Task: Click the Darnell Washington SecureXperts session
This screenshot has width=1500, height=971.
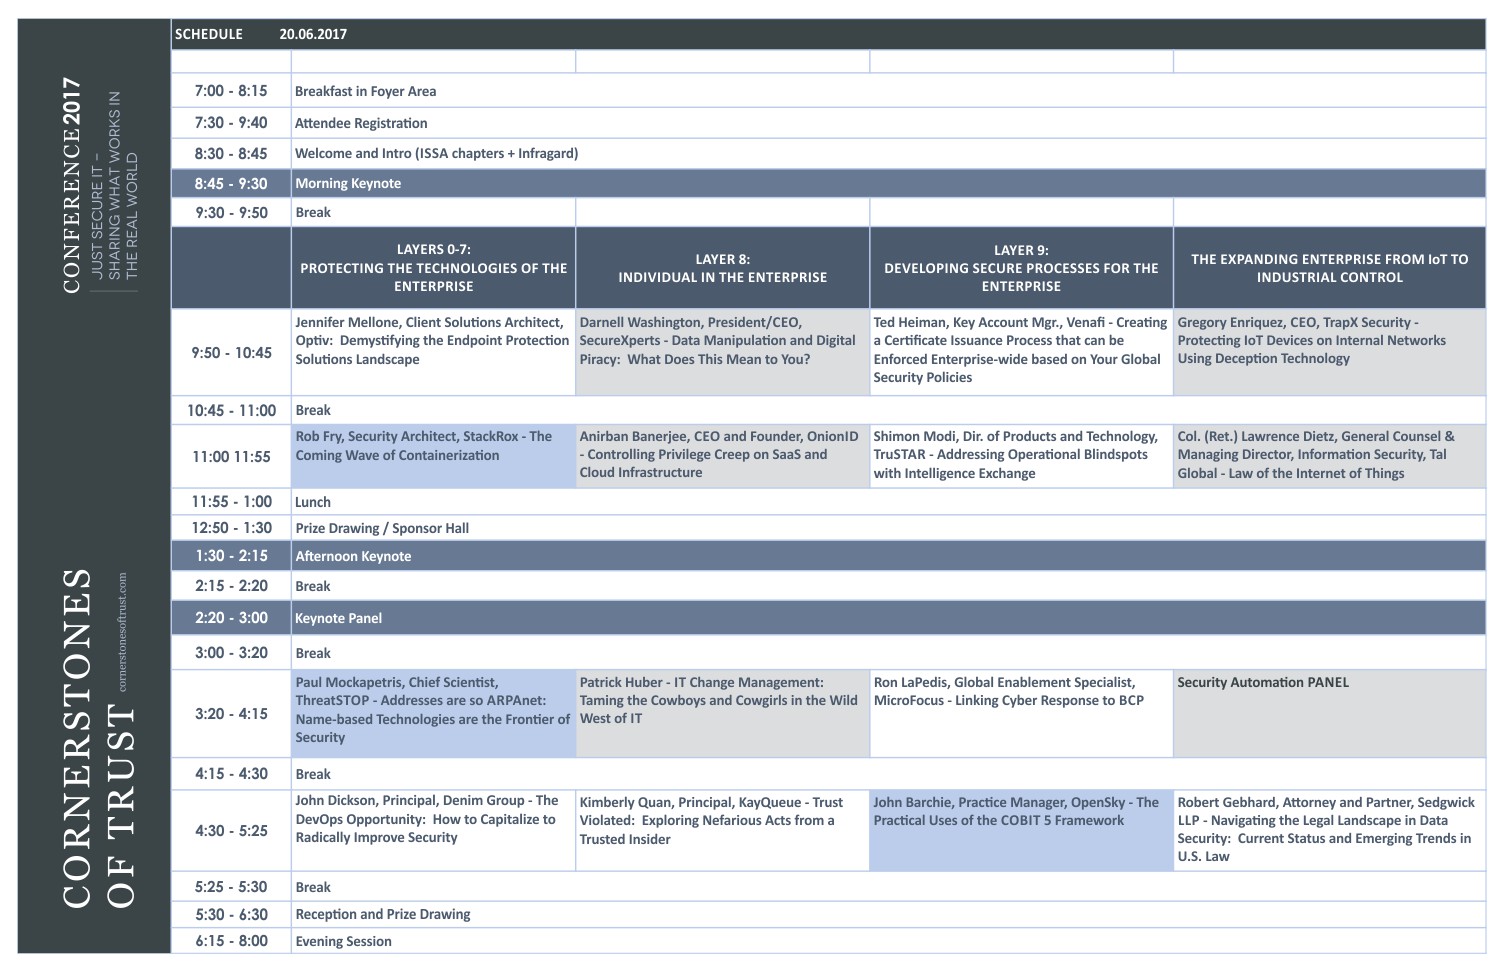Action: [723, 352]
